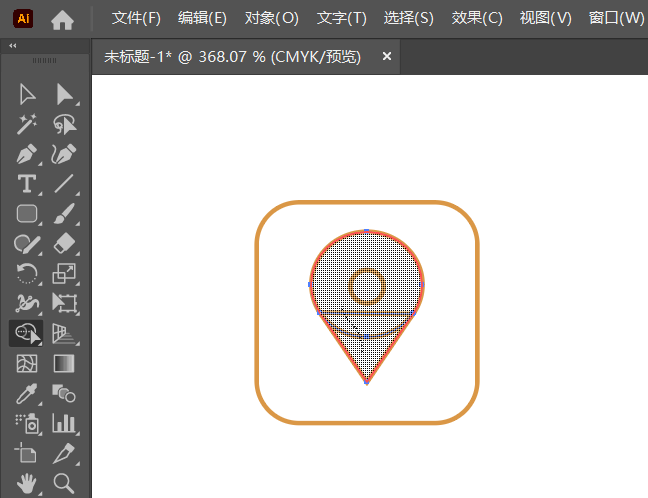Image resolution: width=648 pixels, height=498 pixels.
Task: Select the Symbol Sprayer tool
Action: (x=27, y=424)
